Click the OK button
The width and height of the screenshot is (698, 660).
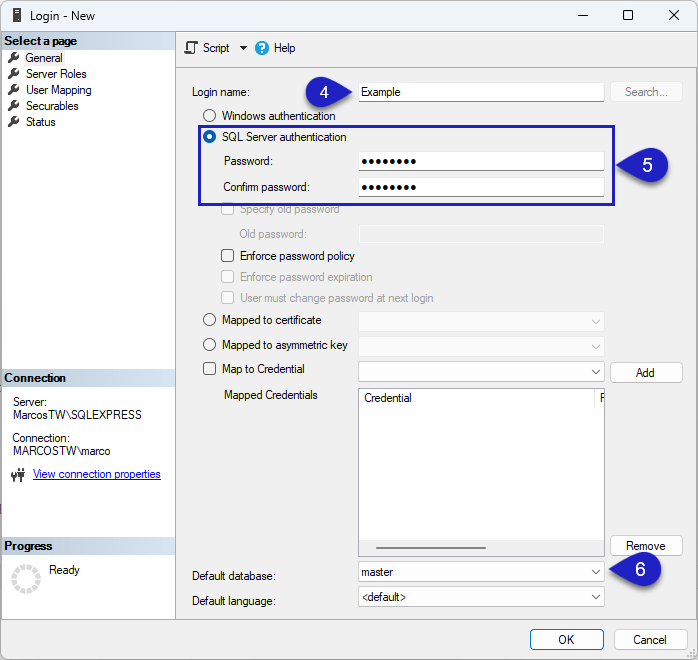click(566, 639)
